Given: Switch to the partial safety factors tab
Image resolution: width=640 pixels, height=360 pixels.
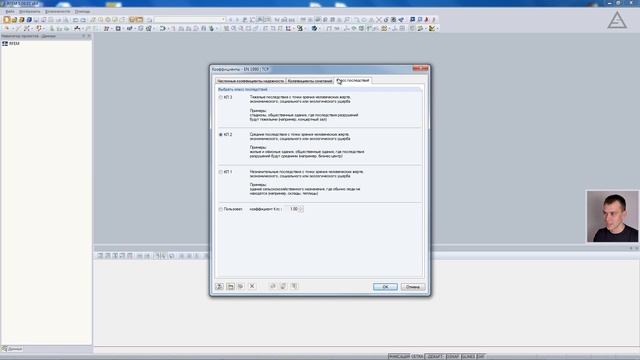Looking at the screenshot, I should (250, 81).
